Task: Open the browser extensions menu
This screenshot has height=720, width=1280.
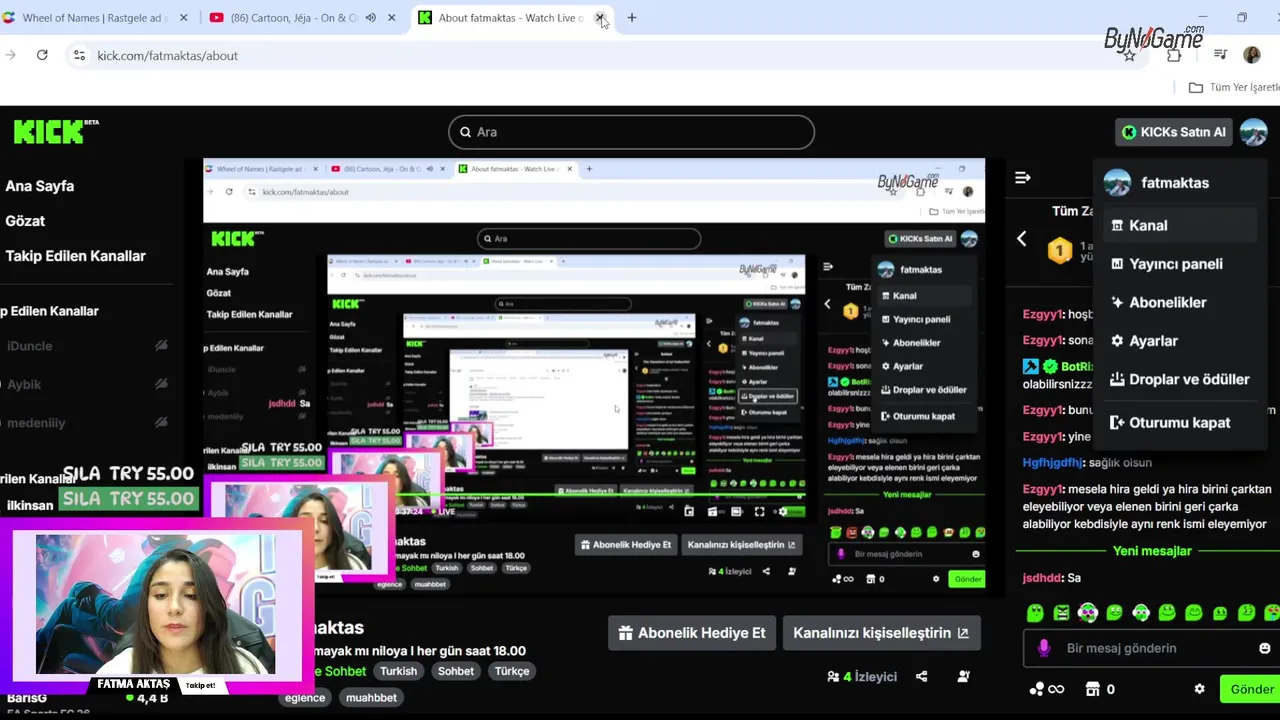Action: coord(1174,55)
